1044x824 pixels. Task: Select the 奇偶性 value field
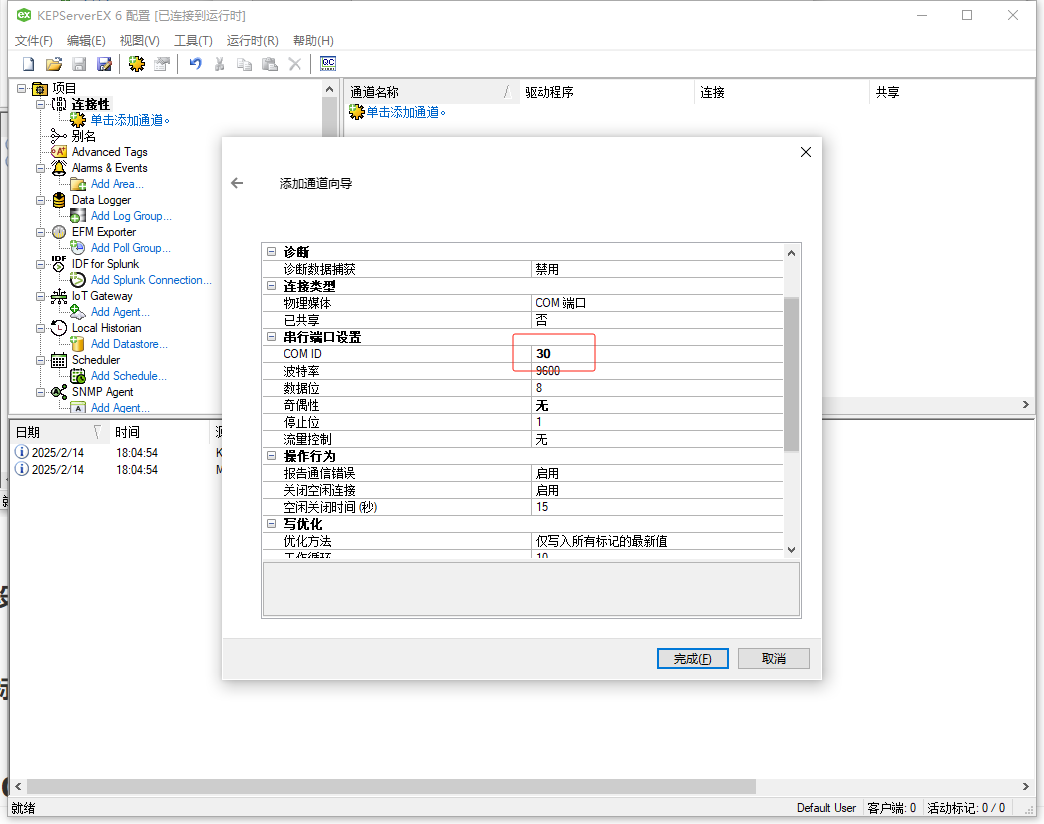[x=656, y=405]
